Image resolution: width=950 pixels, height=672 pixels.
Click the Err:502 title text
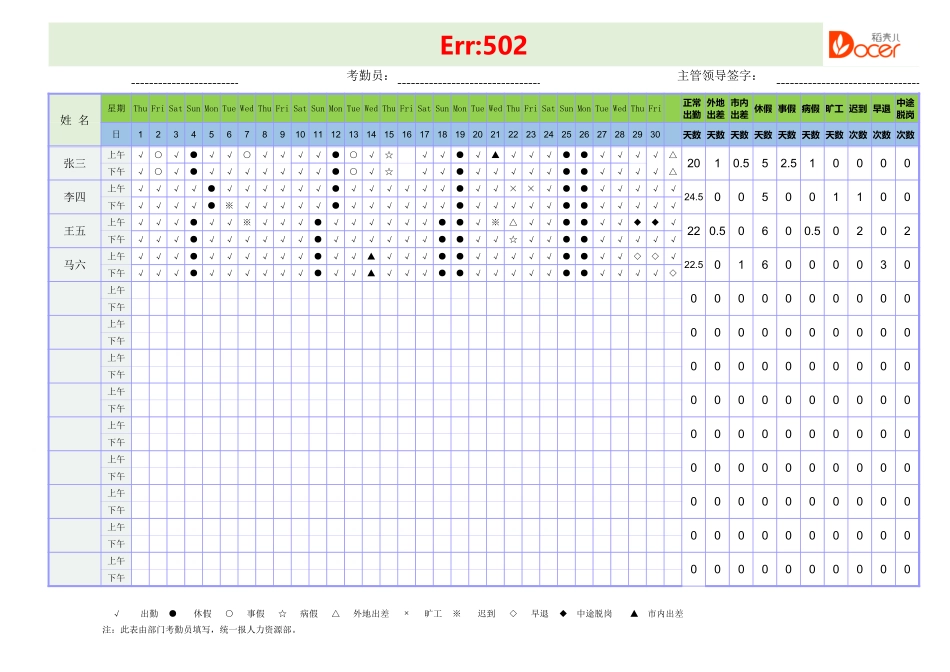click(484, 44)
